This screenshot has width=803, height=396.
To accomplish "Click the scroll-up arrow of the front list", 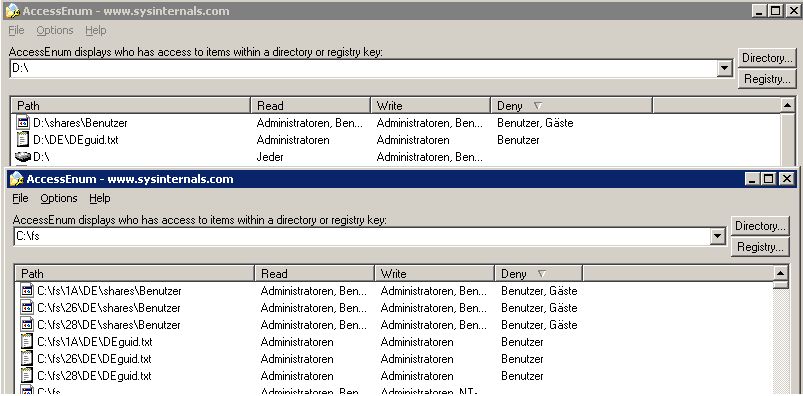I will pos(780,273).
